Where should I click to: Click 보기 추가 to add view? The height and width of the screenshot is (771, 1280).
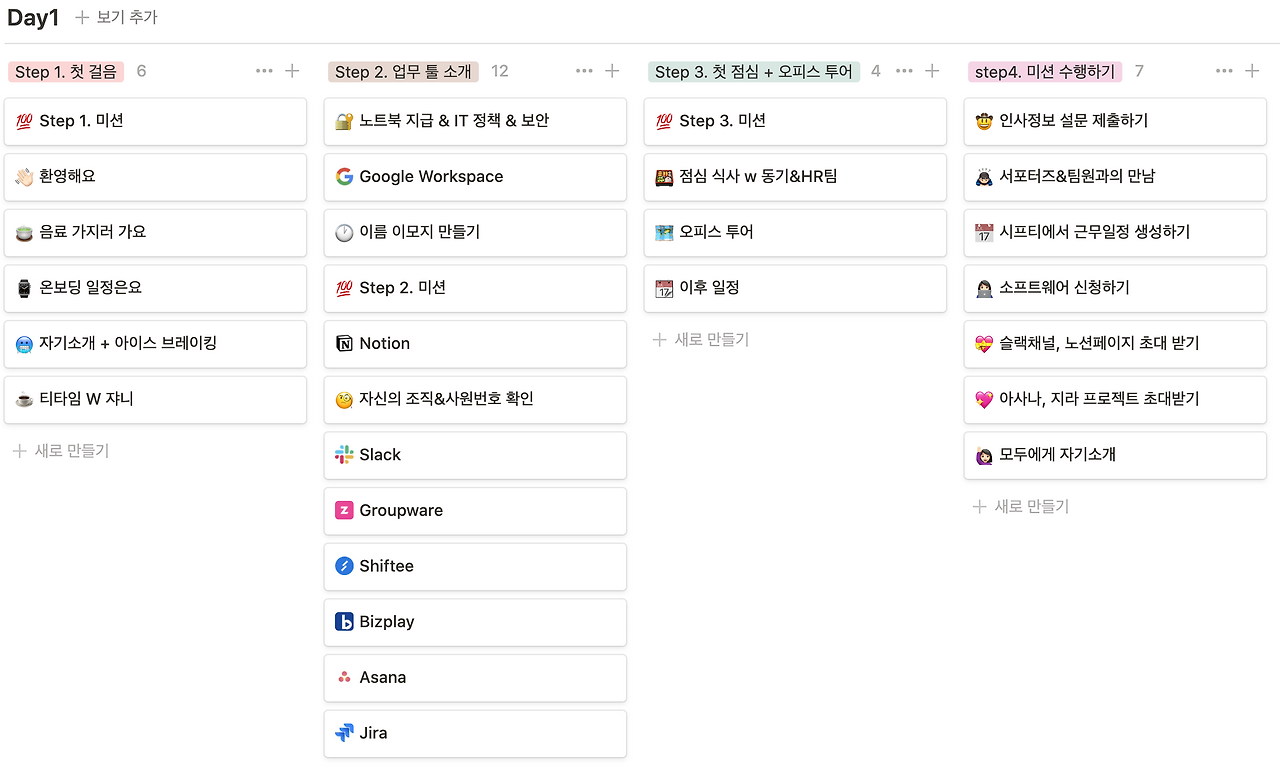[116, 17]
